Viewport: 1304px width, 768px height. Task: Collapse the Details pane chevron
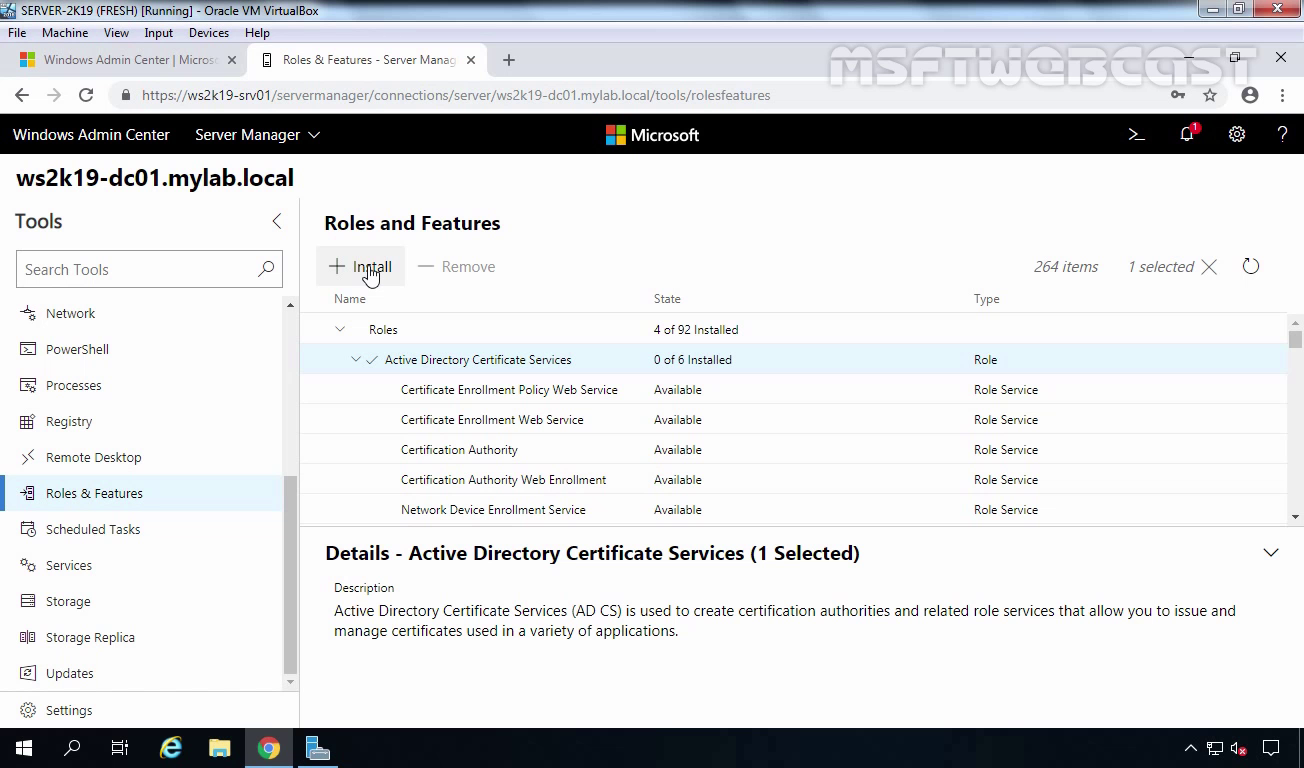(1271, 553)
